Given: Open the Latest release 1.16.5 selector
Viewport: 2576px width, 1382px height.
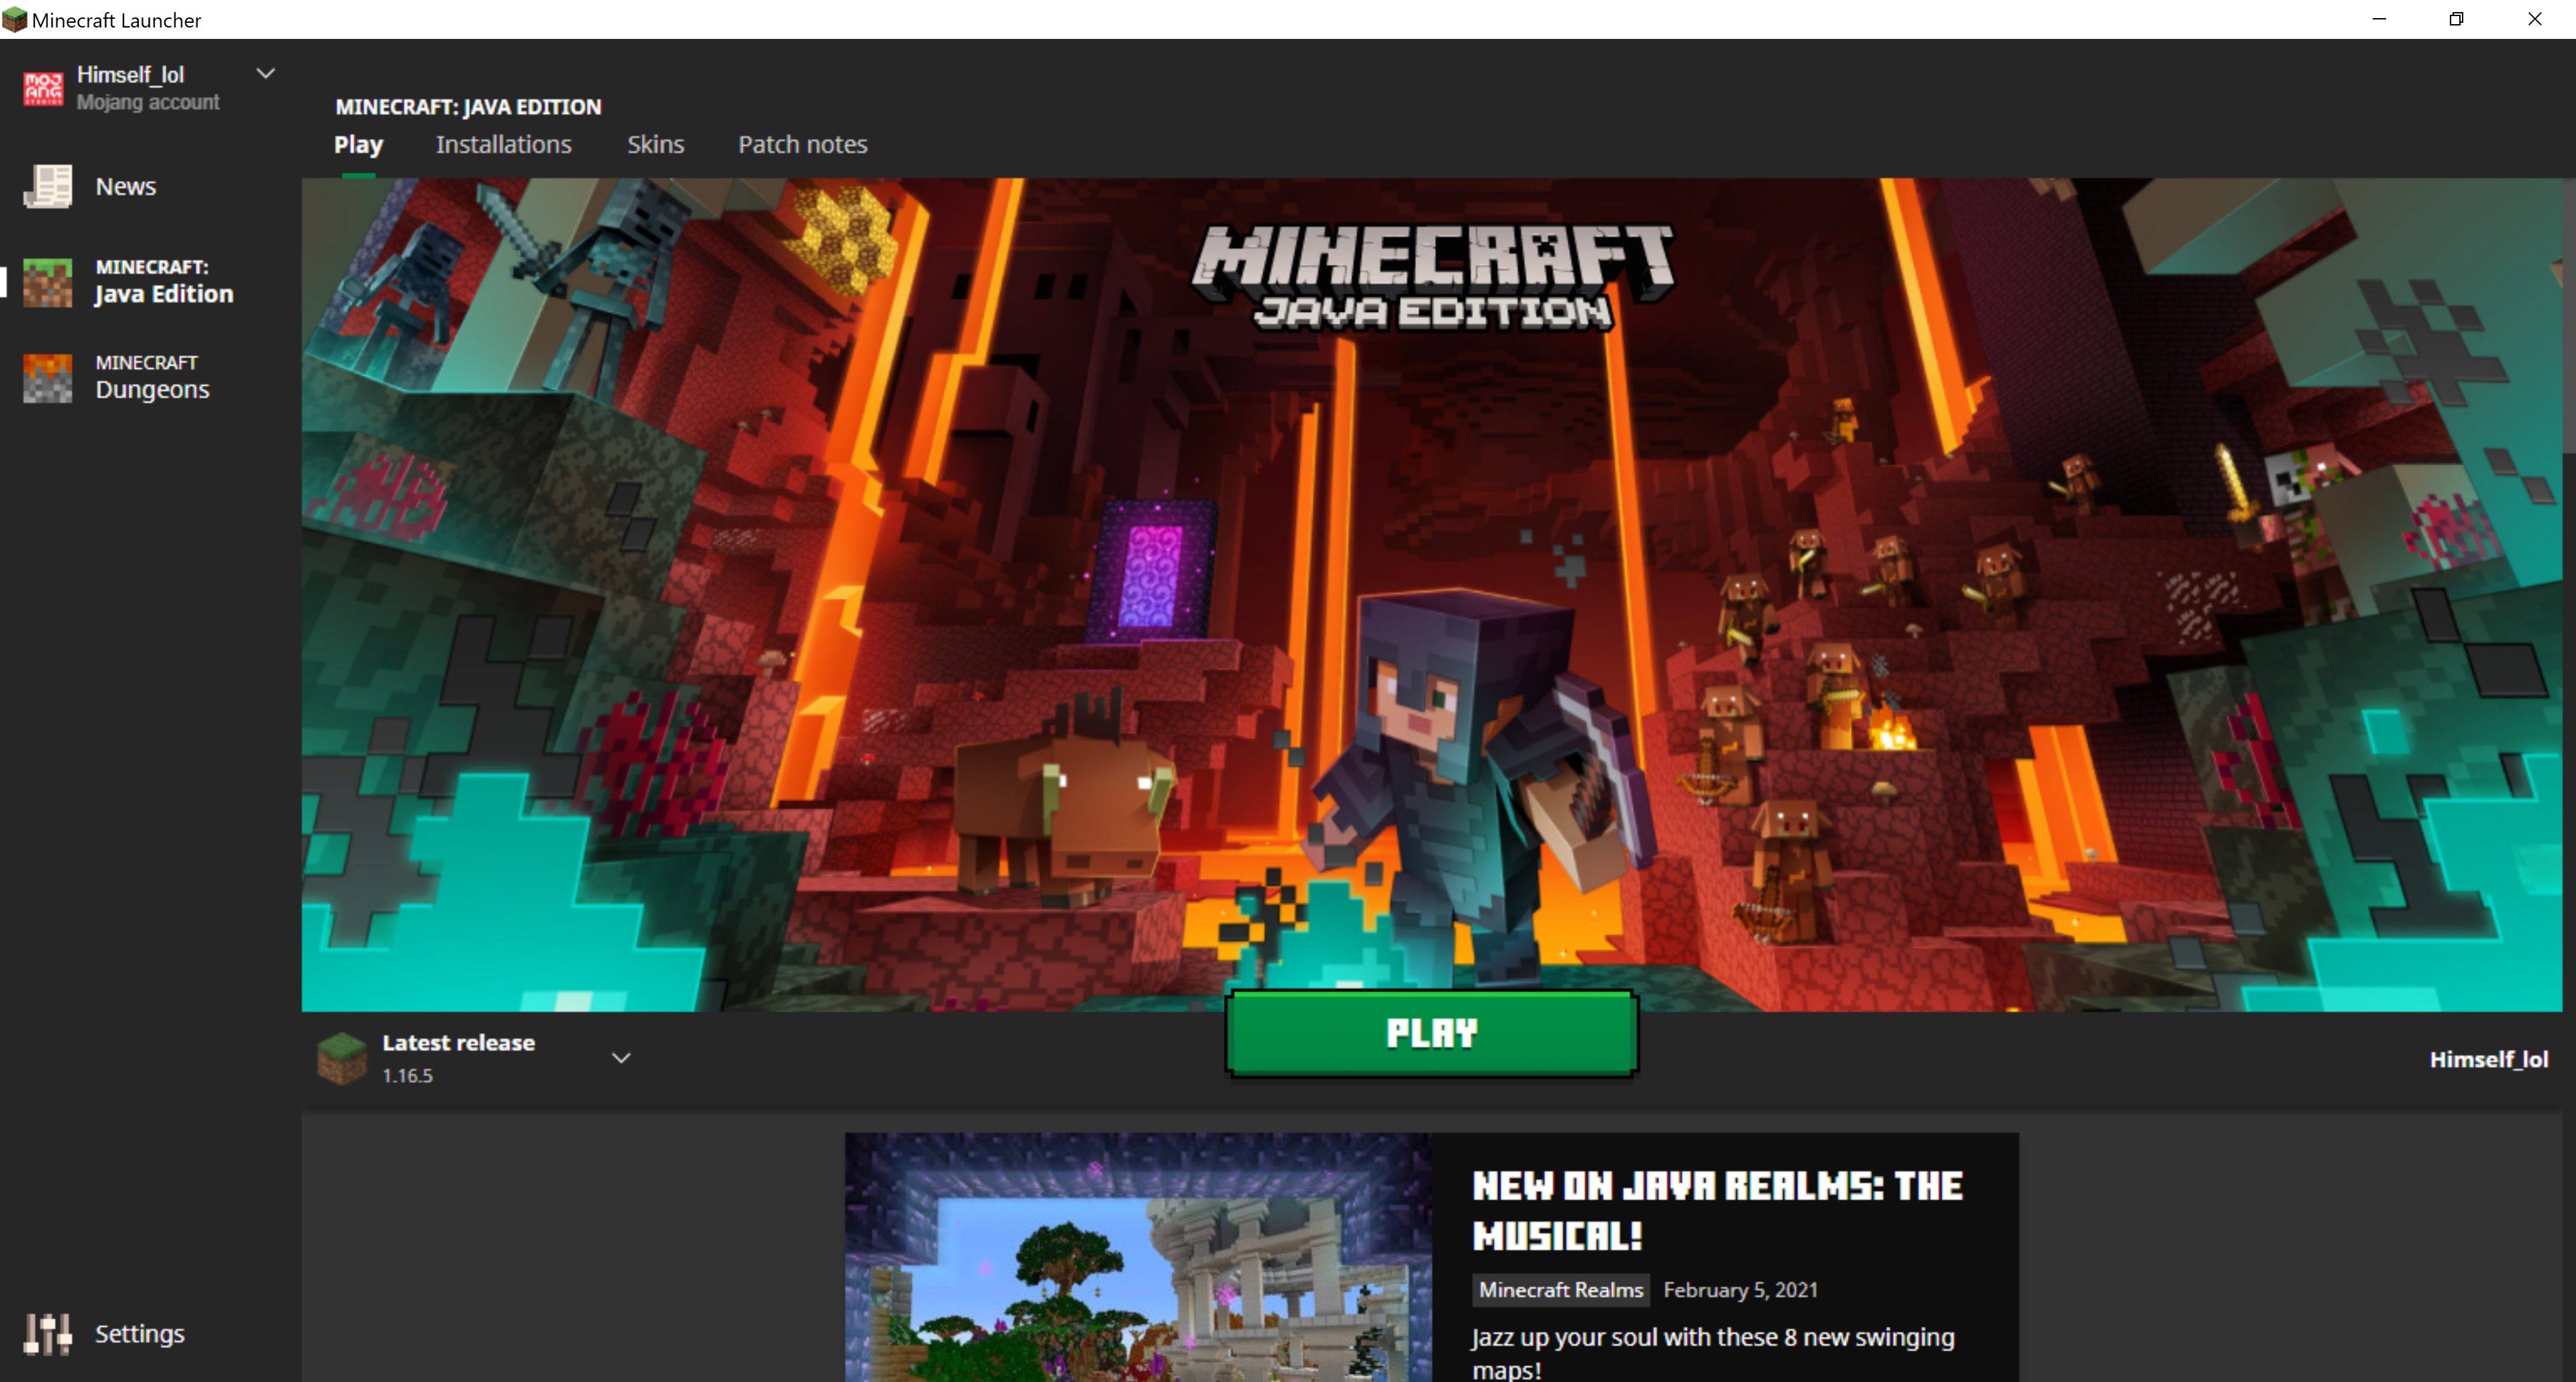Looking at the screenshot, I should click(x=458, y=1058).
